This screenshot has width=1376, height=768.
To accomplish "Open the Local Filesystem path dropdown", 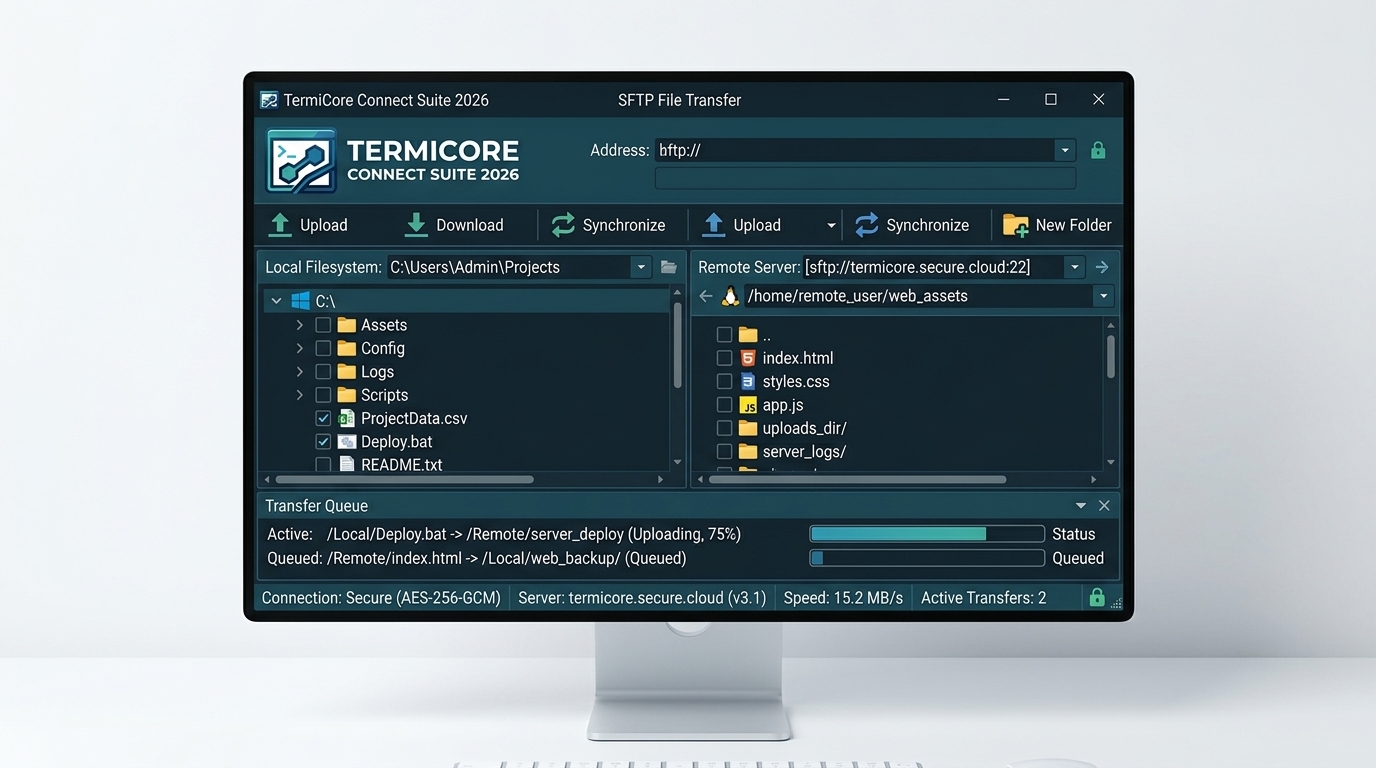I will 641,267.
